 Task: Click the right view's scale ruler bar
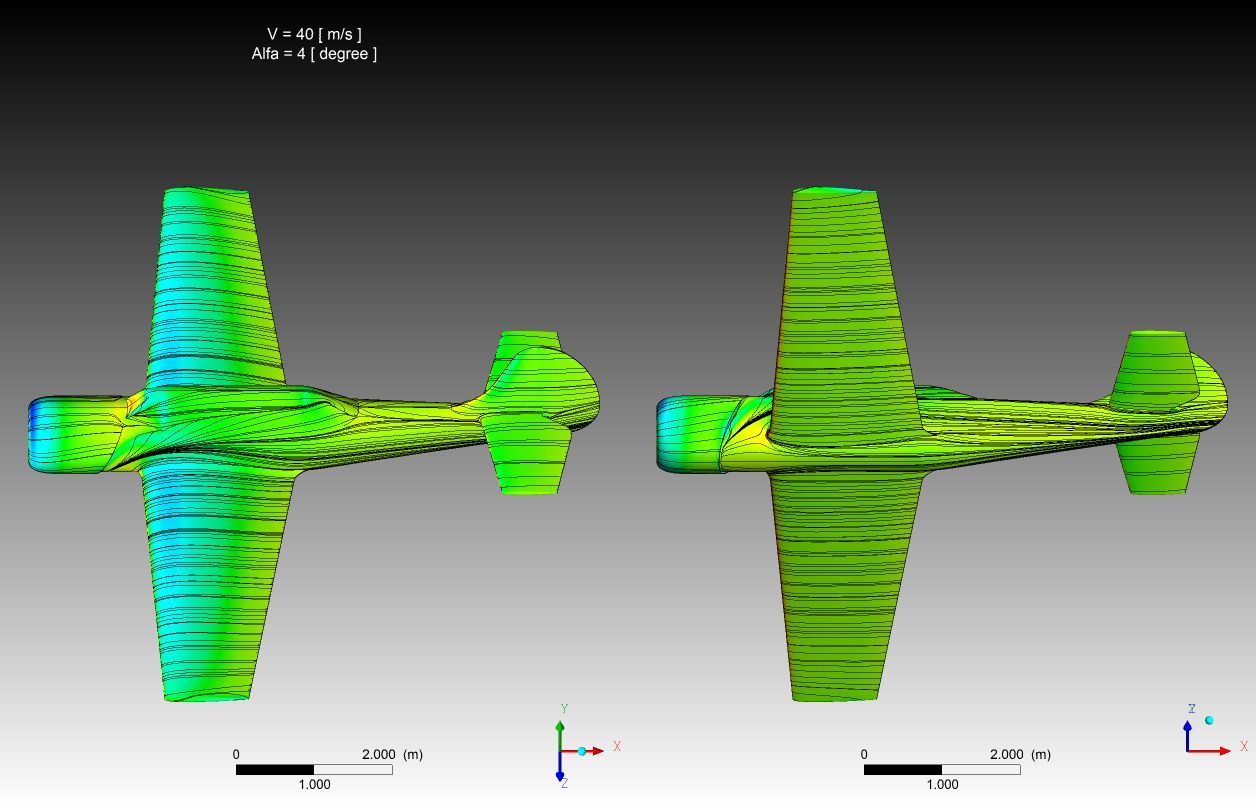[x=942, y=770]
